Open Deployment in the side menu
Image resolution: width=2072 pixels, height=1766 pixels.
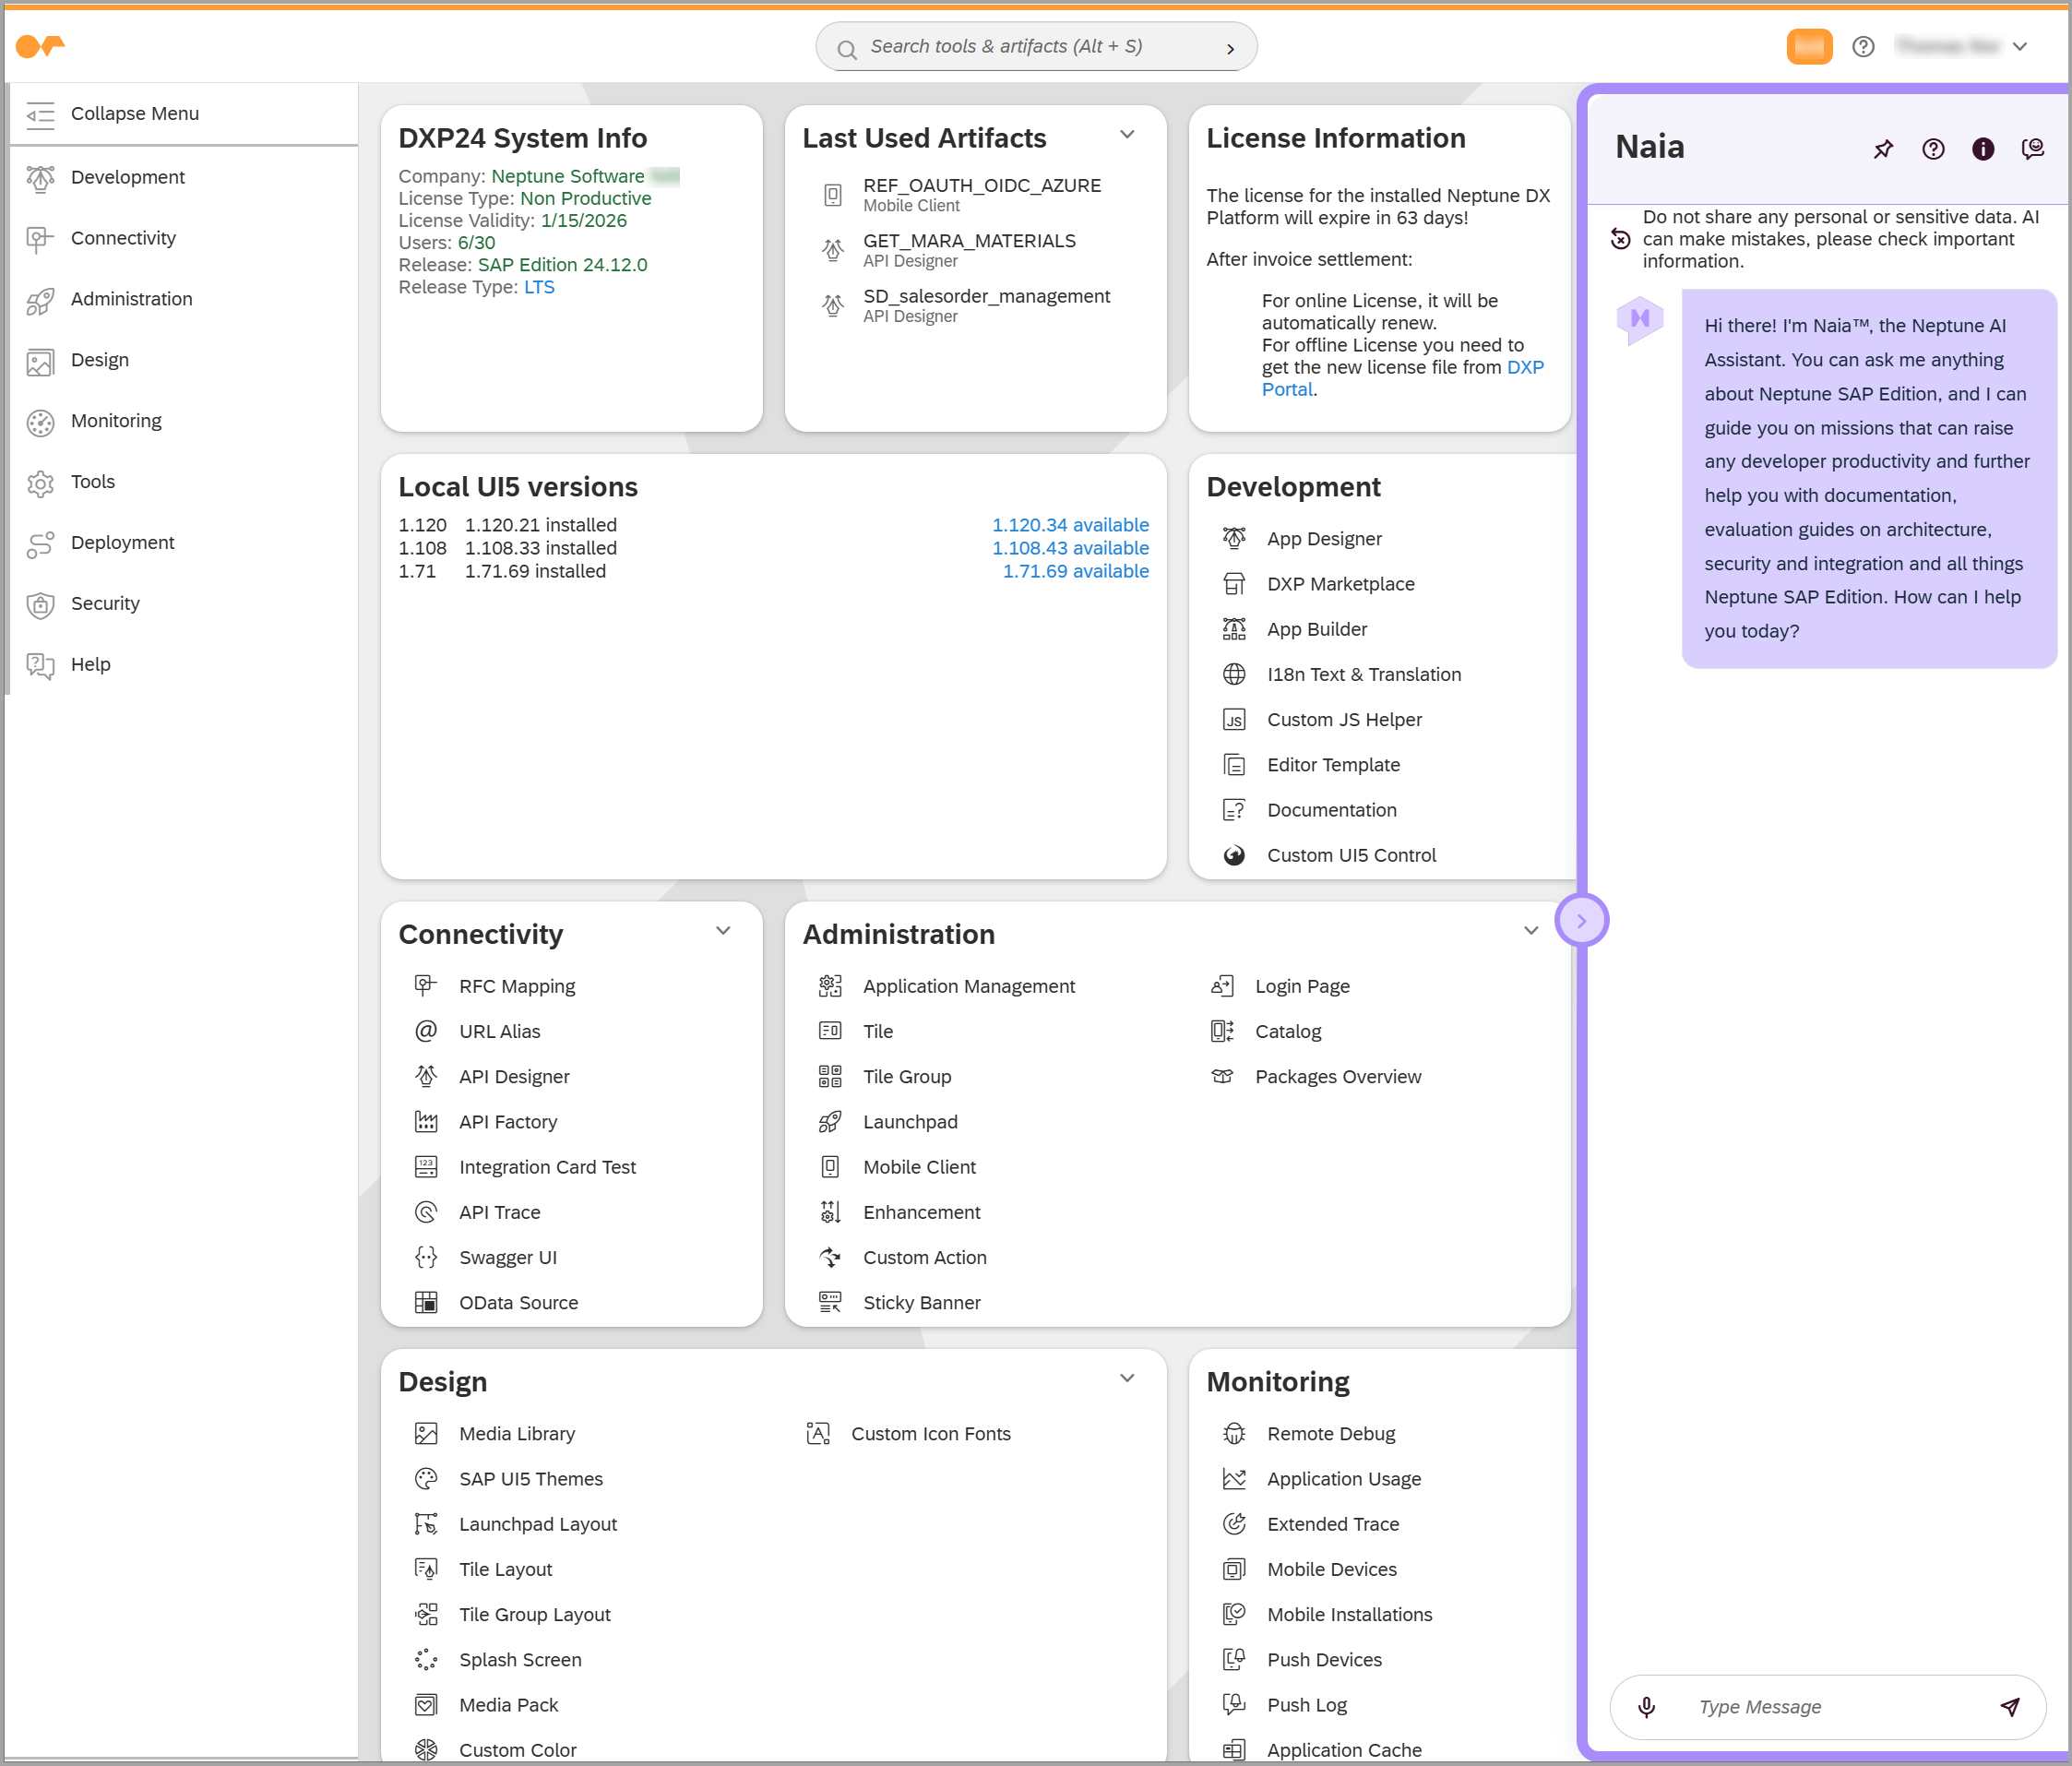122,542
